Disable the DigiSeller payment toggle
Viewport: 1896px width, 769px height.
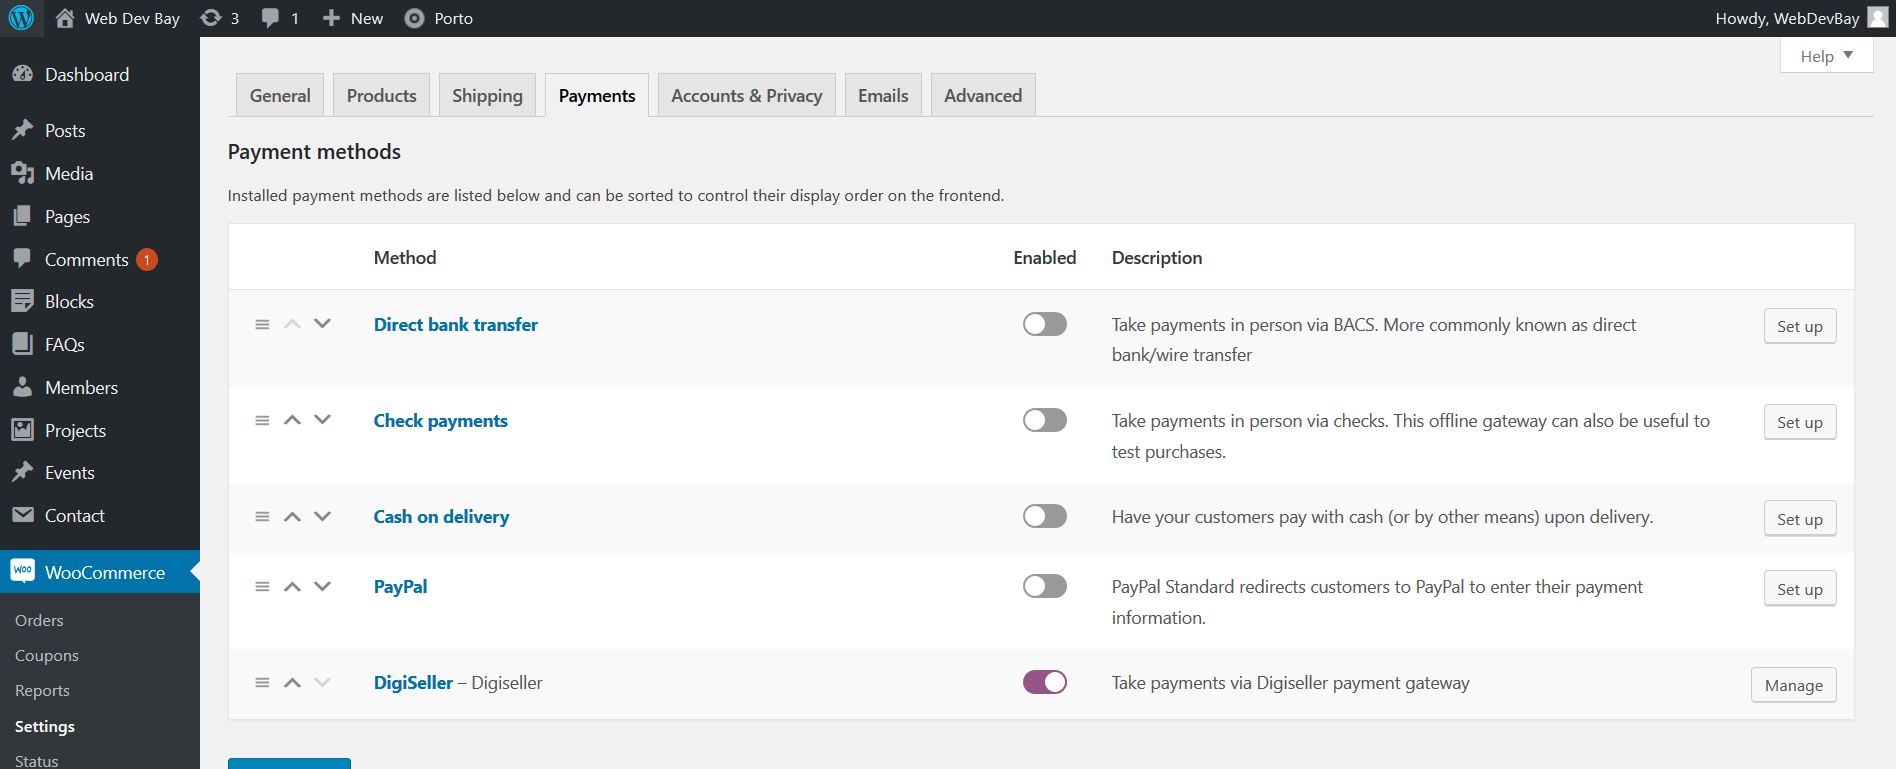coord(1044,682)
